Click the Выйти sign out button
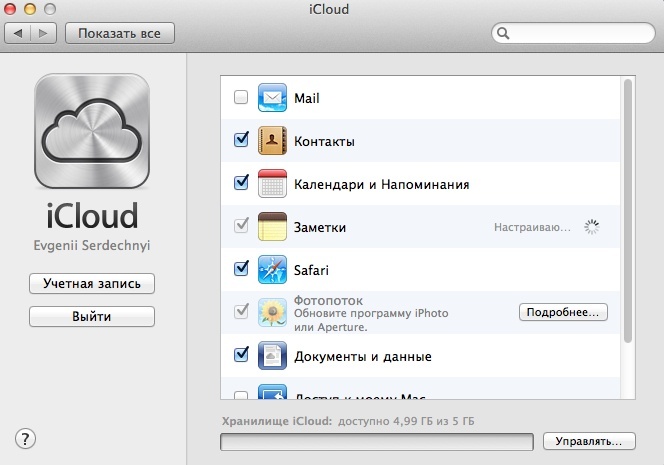This screenshot has height=465, width=664. pos(92,316)
